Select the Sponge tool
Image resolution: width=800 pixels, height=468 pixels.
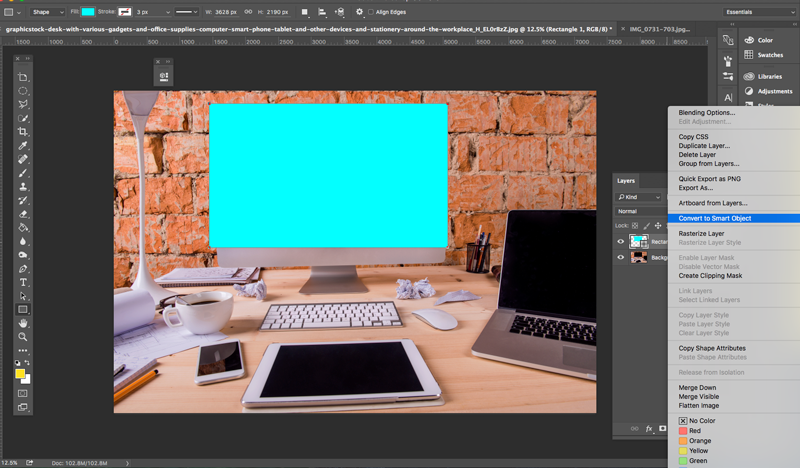tap(23, 255)
